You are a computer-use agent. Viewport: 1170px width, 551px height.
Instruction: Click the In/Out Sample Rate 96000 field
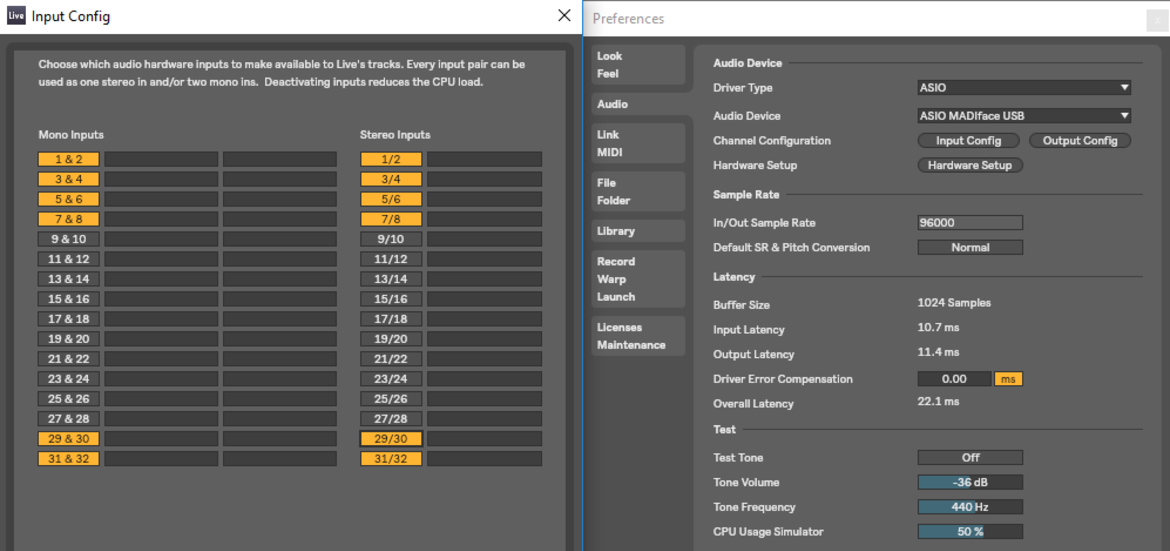(970, 222)
